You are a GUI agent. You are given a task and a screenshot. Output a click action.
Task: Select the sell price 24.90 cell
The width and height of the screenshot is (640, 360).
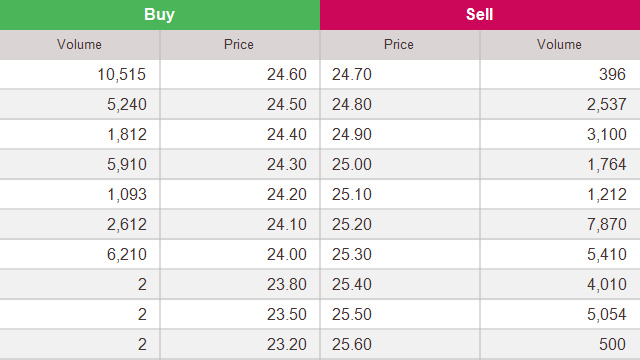click(400, 134)
